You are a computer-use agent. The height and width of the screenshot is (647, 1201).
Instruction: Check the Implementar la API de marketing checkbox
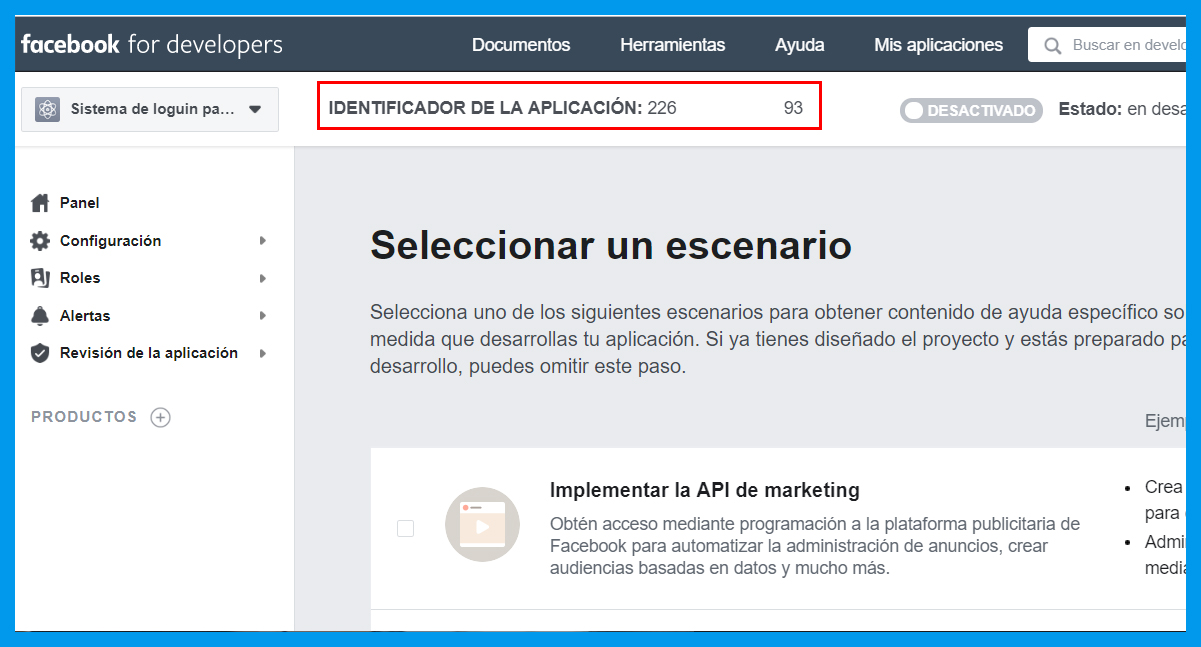[x=405, y=528]
